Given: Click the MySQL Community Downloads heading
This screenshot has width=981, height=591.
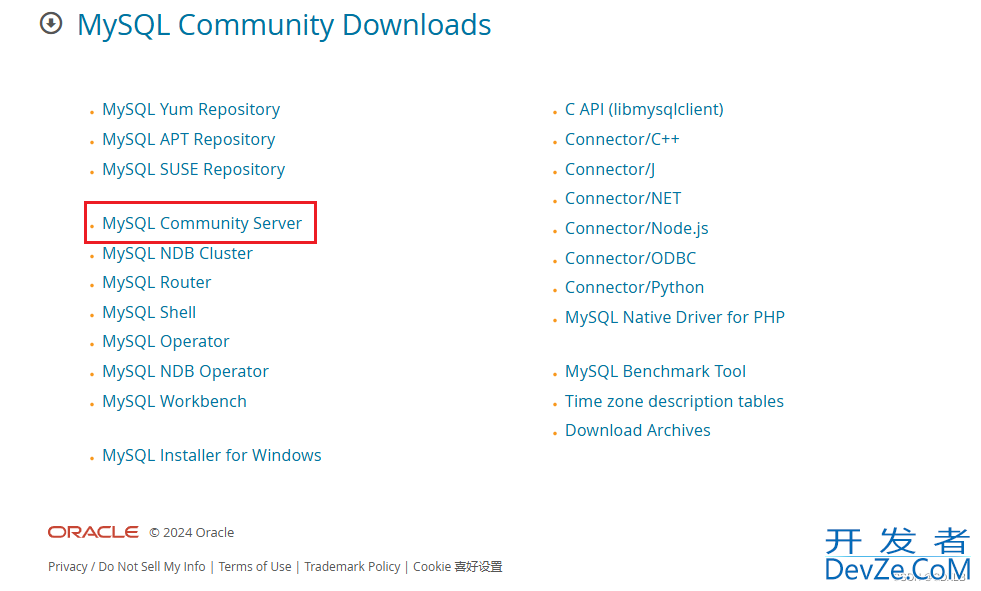Looking at the screenshot, I should 284,25.
